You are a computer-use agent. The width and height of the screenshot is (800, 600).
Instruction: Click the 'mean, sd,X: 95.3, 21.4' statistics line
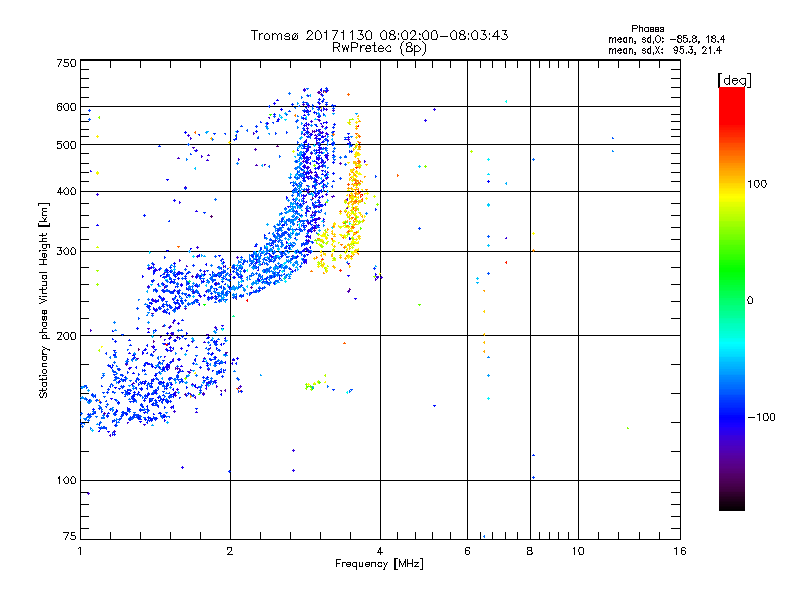(x=665, y=50)
